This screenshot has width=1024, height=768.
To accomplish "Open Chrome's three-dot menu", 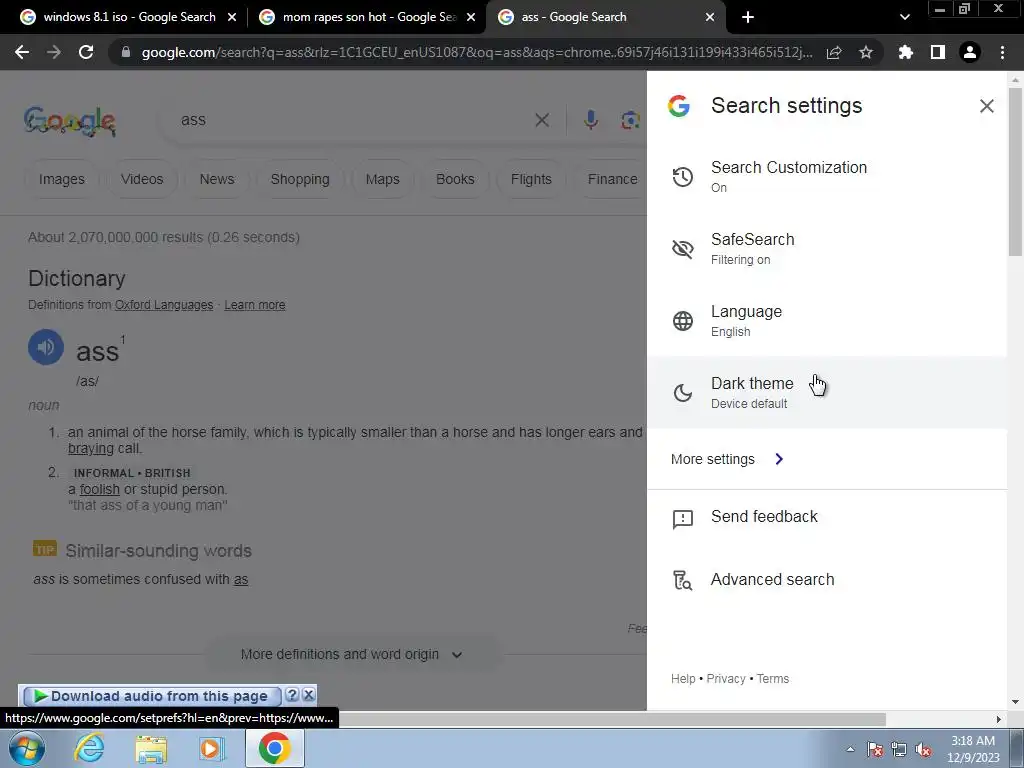I will point(1002,52).
